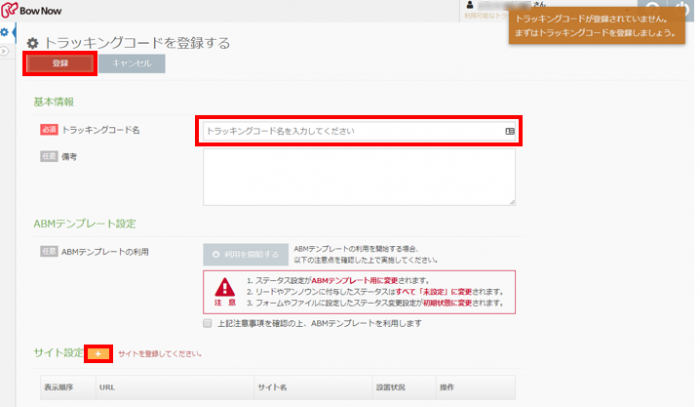Click the resize handle of 備考 textarea
The height and width of the screenshot is (407, 700).
512,201
